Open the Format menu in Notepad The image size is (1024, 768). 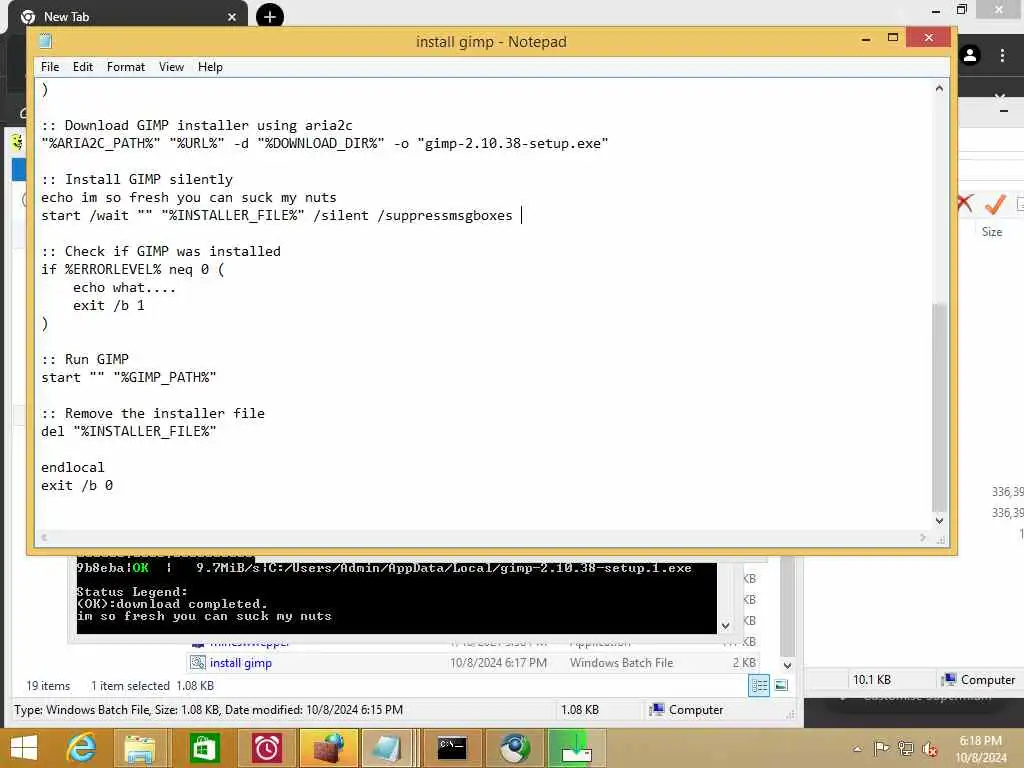(x=125, y=67)
